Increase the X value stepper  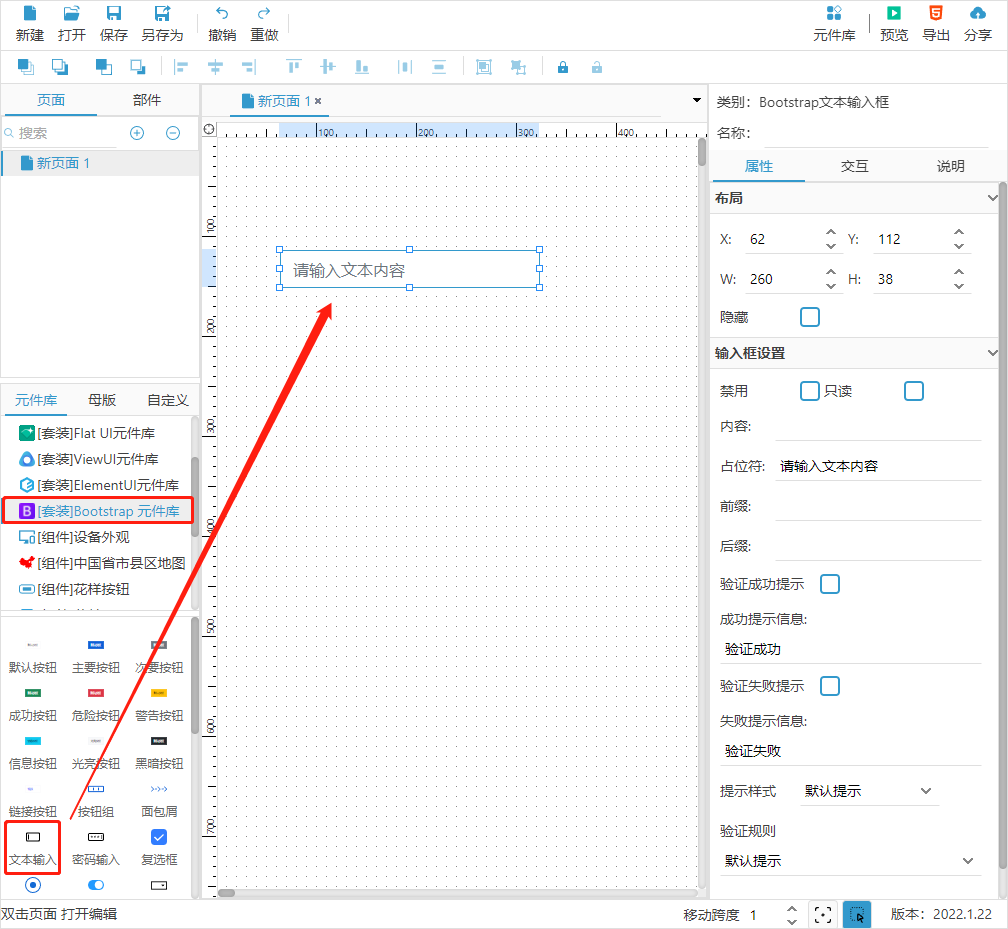coord(831,232)
